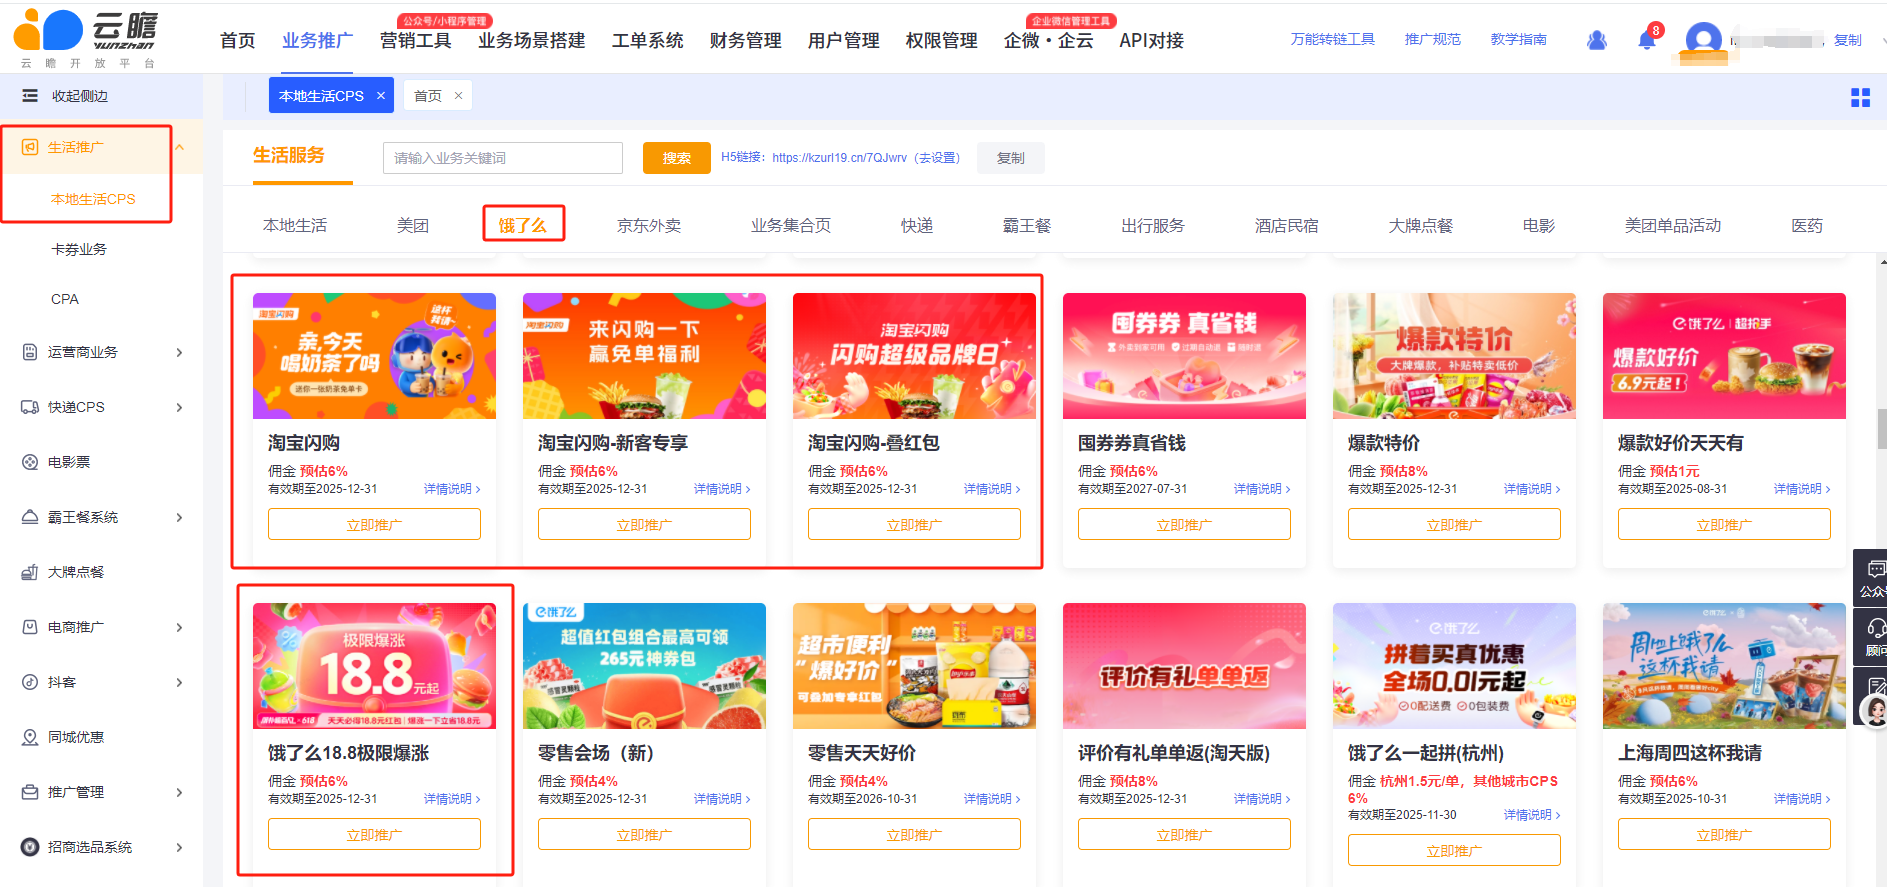
Task: Open notifications via the bell icon
Action: click(1647, 40)
